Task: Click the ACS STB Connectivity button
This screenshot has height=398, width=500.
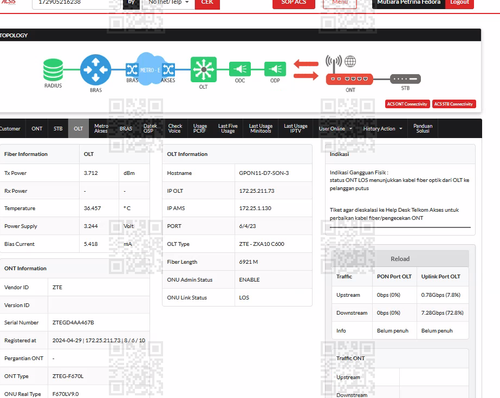Action: point(454,104)
